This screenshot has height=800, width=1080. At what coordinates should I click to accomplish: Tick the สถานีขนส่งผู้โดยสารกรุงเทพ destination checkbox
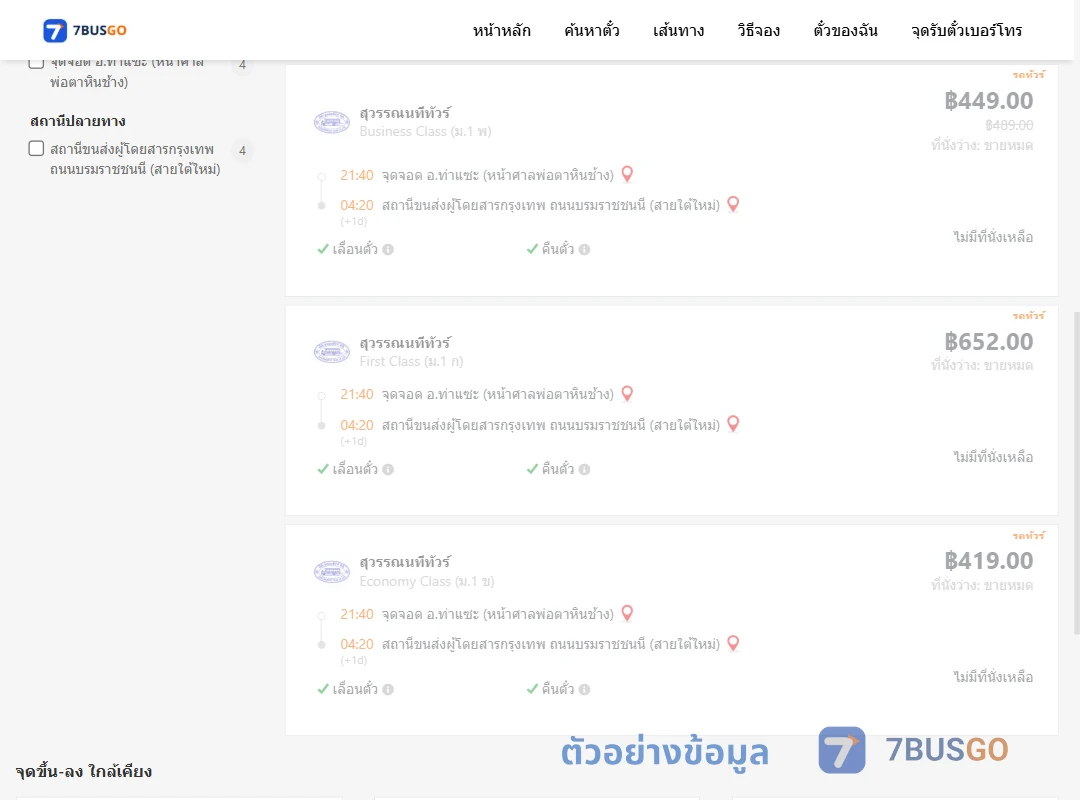point(36,149)
